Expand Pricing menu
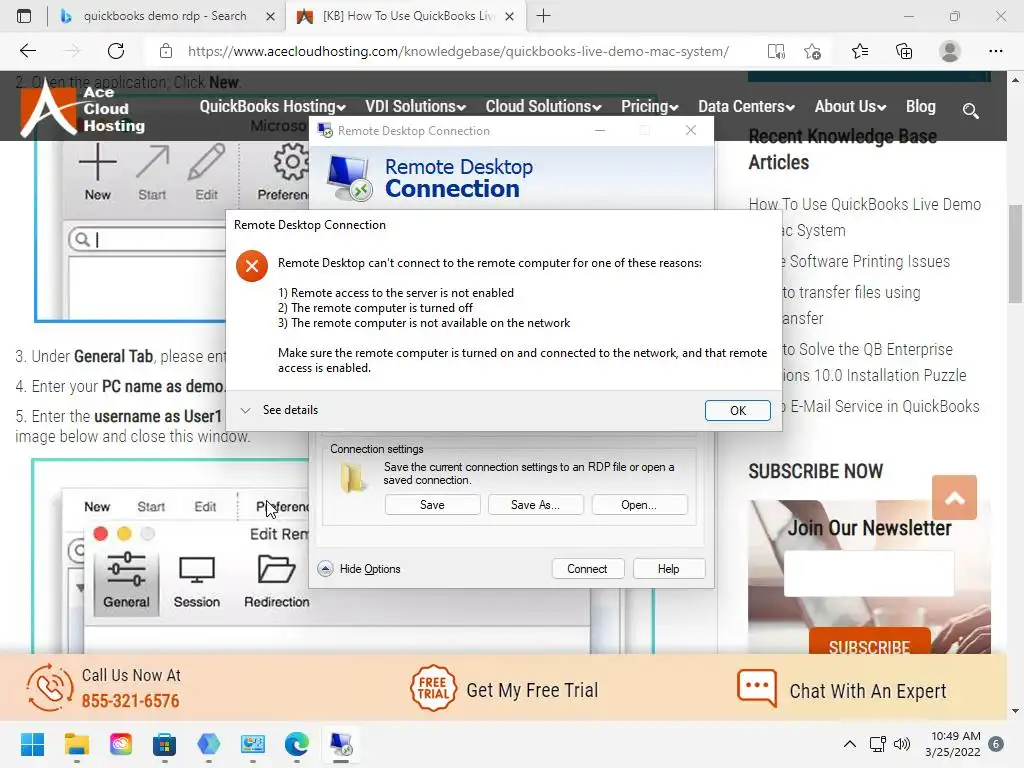 (x=650, y=106)
